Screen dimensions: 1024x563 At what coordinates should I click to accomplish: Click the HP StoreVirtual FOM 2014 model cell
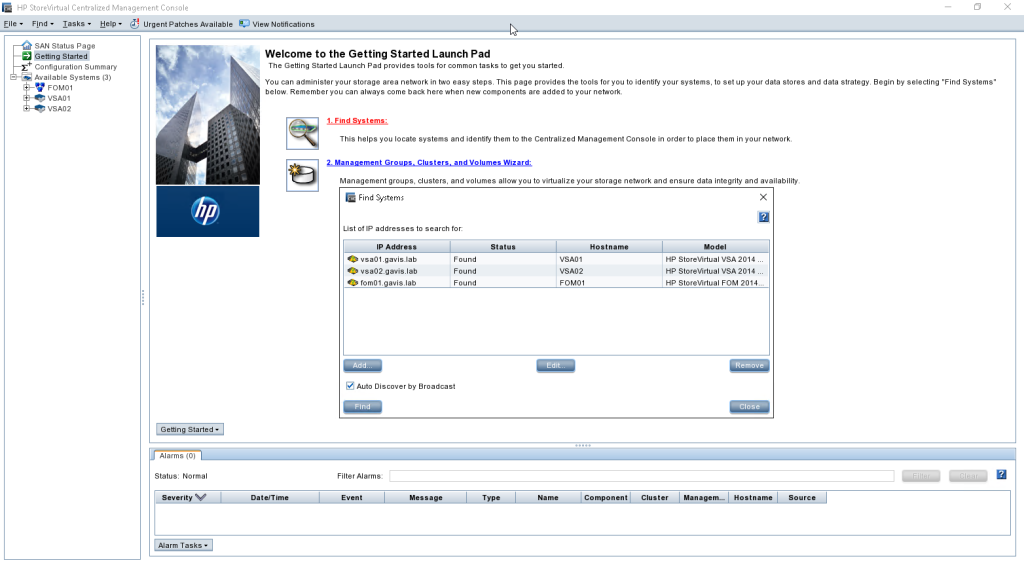(x=715, y=283)
